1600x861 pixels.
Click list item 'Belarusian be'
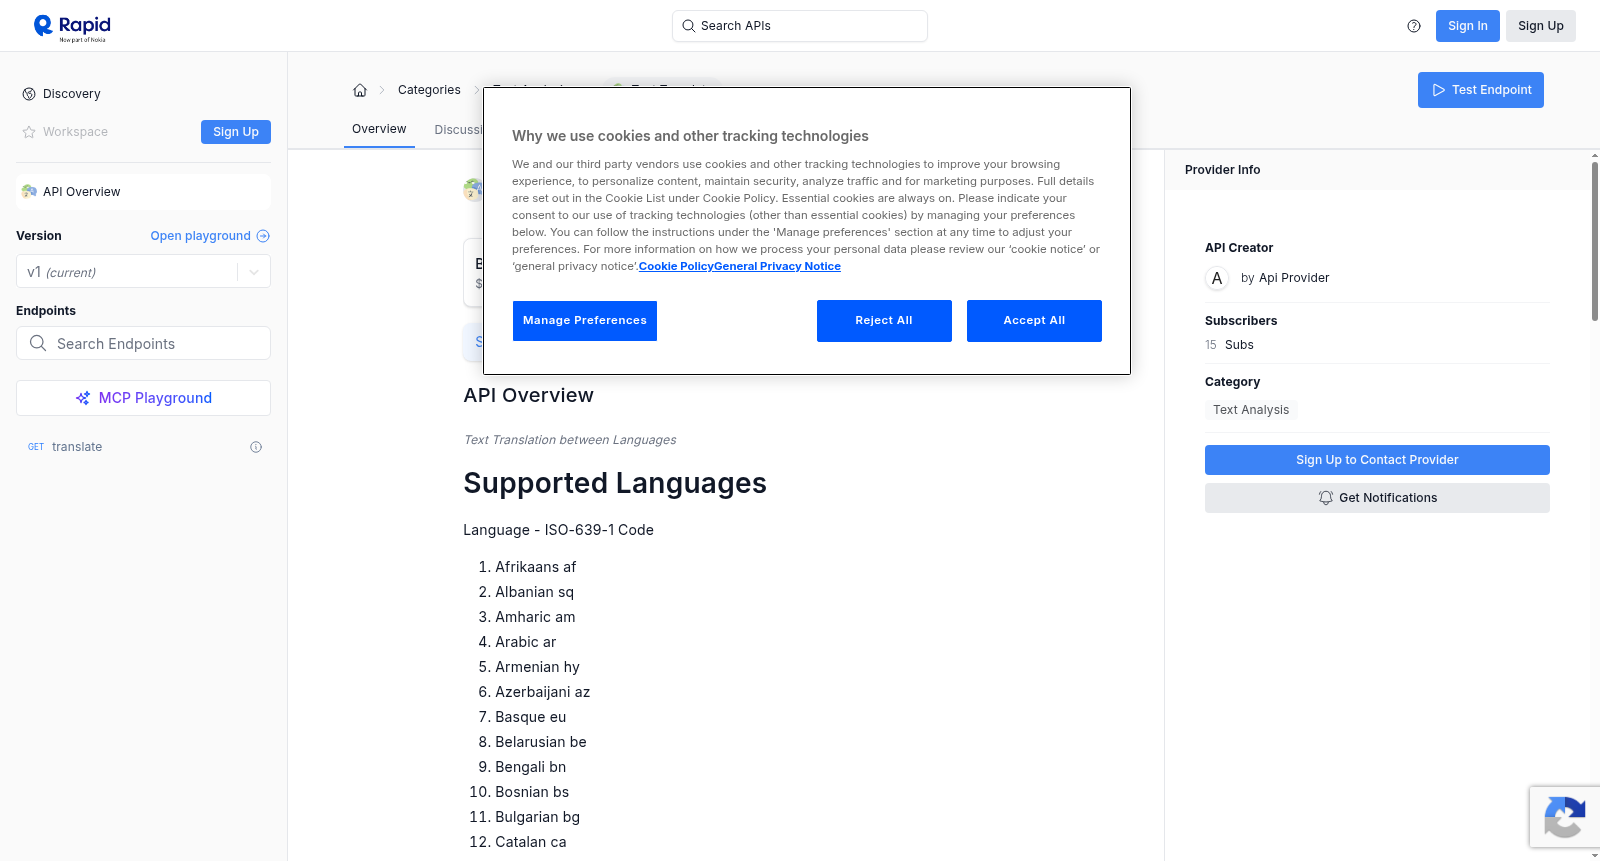click(x=541, y=742)
